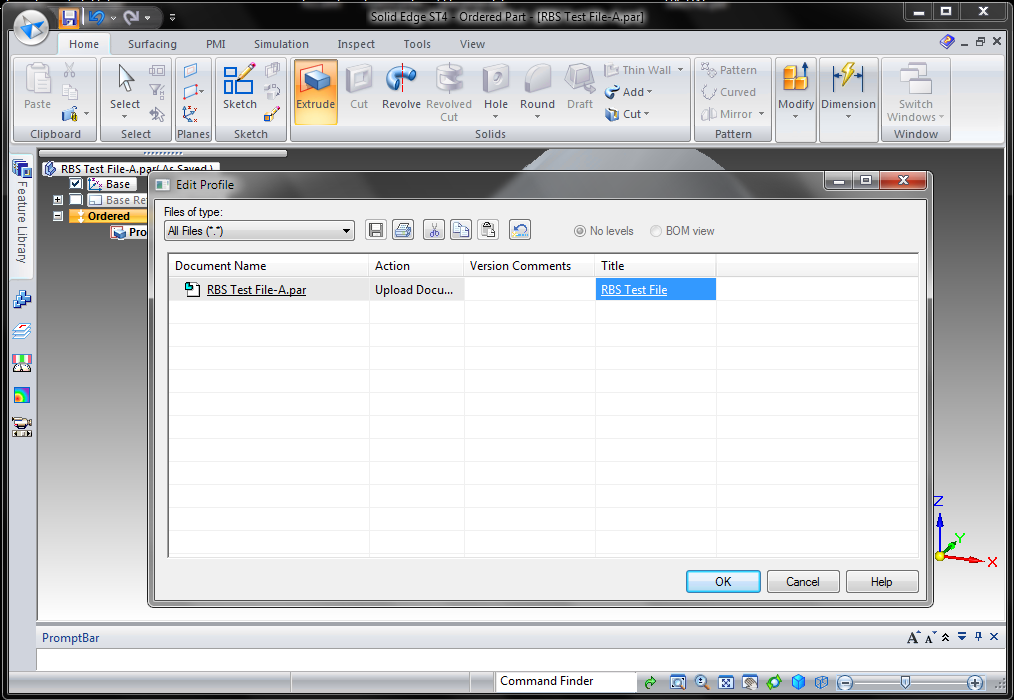
Task: Expand the Base Reference Planes tree node
Action: pyautogui.click(x=58, y=200)
